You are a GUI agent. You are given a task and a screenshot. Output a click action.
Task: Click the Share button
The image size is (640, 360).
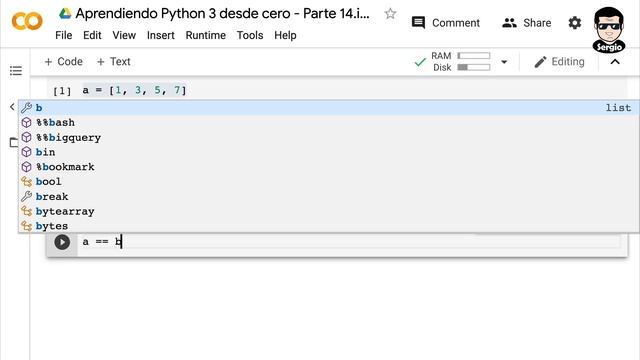coord(527,23)
